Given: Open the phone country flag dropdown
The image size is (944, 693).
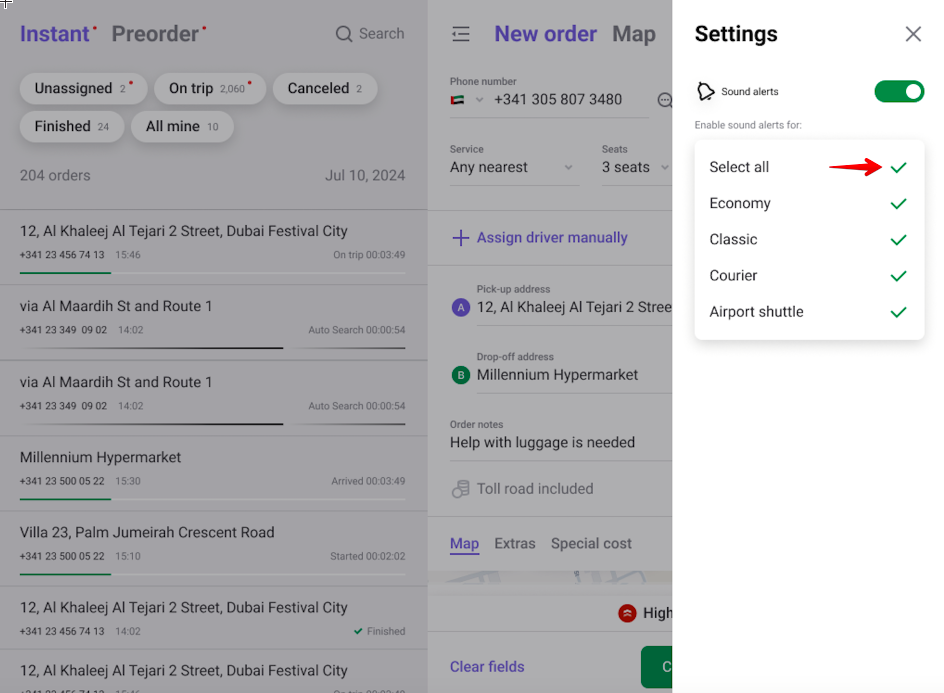Looking at the screenshot, I should pos(467,100).
